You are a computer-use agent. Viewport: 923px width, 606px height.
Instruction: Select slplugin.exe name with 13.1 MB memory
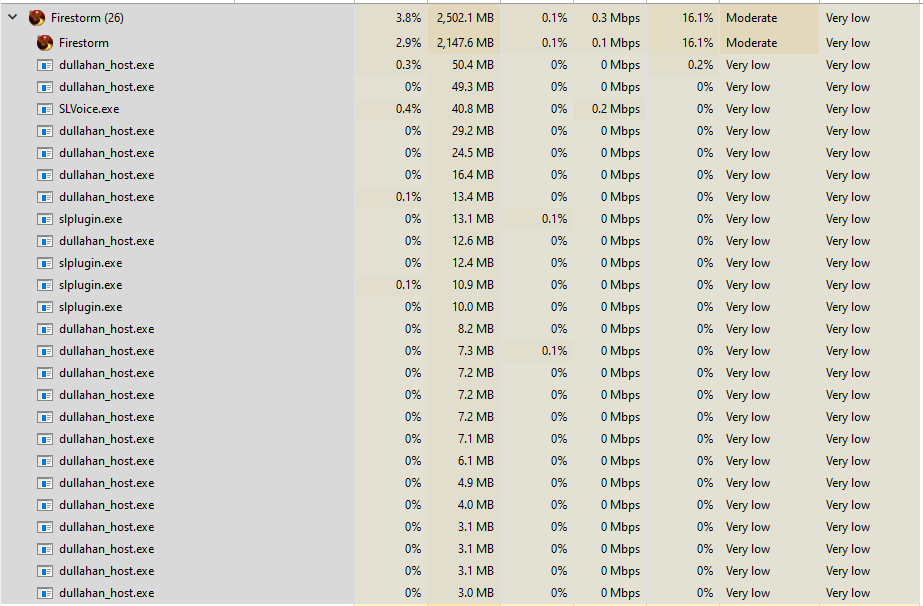(x=91, y=219)
